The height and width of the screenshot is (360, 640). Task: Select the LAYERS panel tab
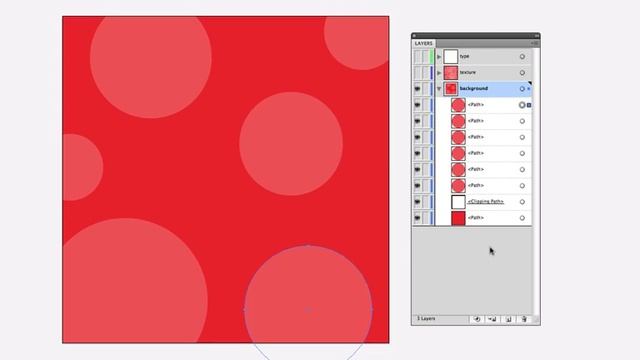(x=424, y=43)
